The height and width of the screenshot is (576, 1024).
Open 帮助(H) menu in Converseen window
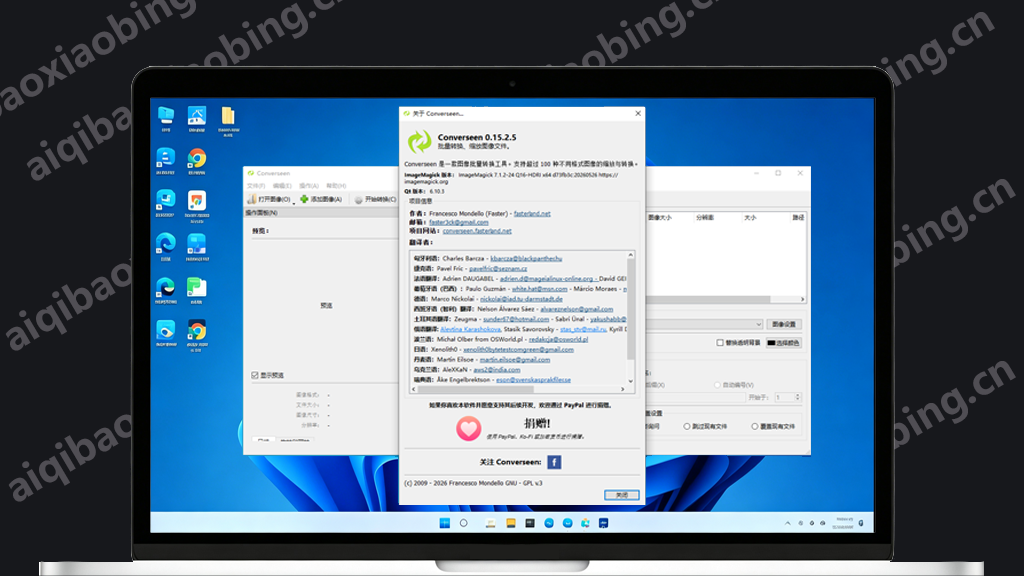coord(336,186)
